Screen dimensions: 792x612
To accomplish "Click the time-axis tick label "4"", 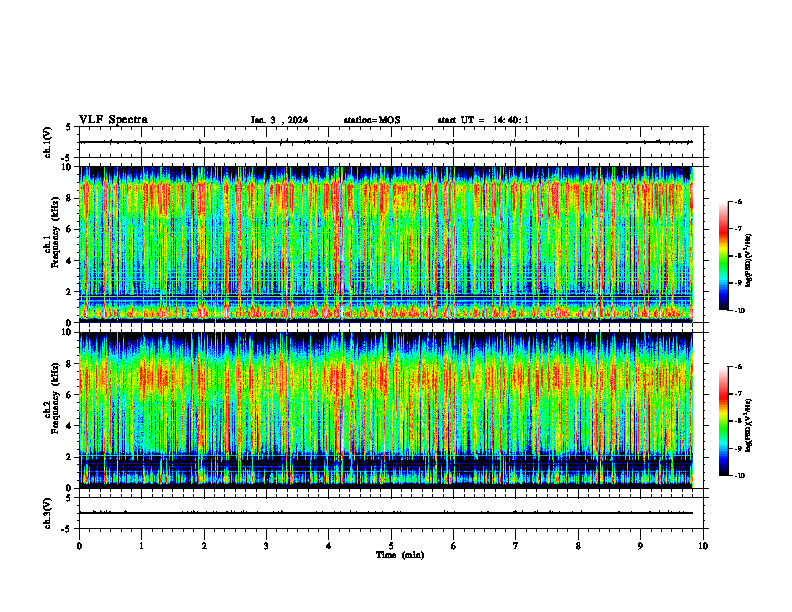I will (x=329, y=546).
